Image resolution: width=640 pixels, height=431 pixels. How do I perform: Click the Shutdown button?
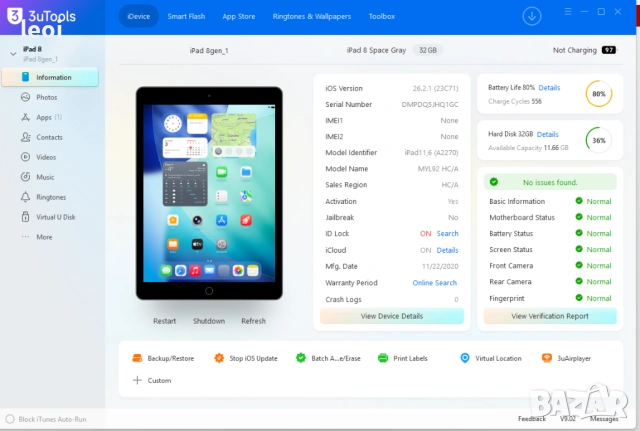click(209, 321)
